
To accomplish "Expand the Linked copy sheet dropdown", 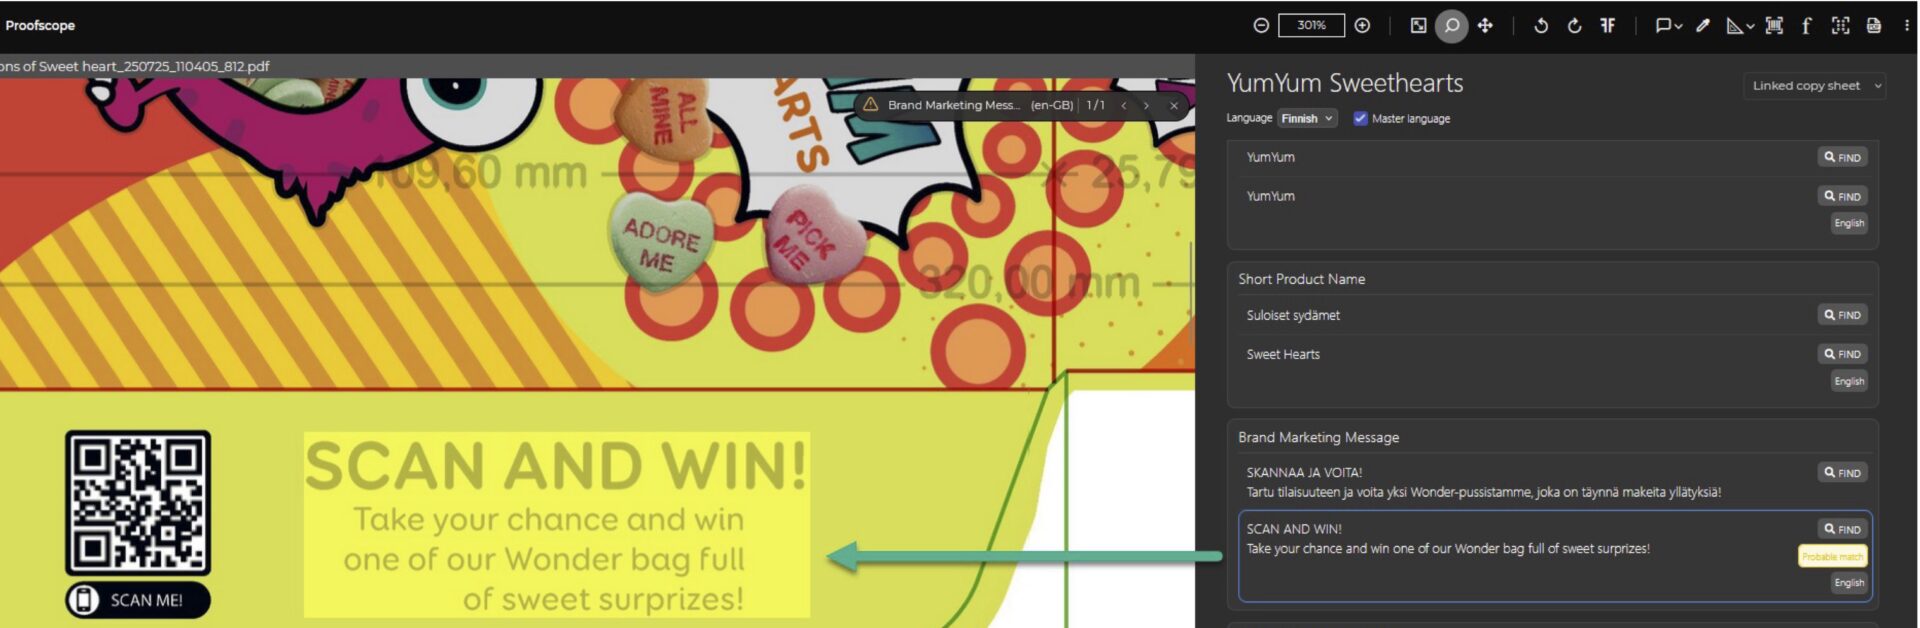I will (x=1814, y=86).
